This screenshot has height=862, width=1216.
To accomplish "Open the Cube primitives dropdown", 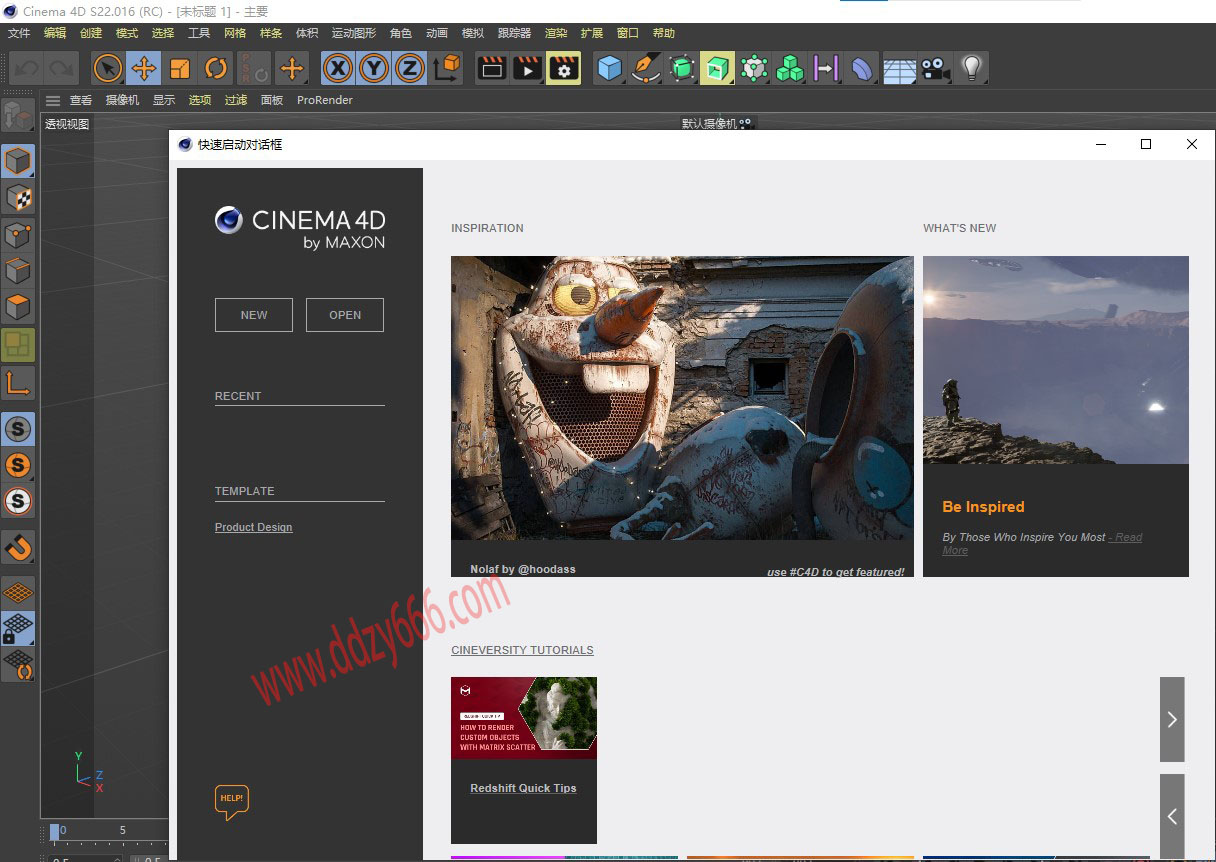I will (x=610, y=68).
